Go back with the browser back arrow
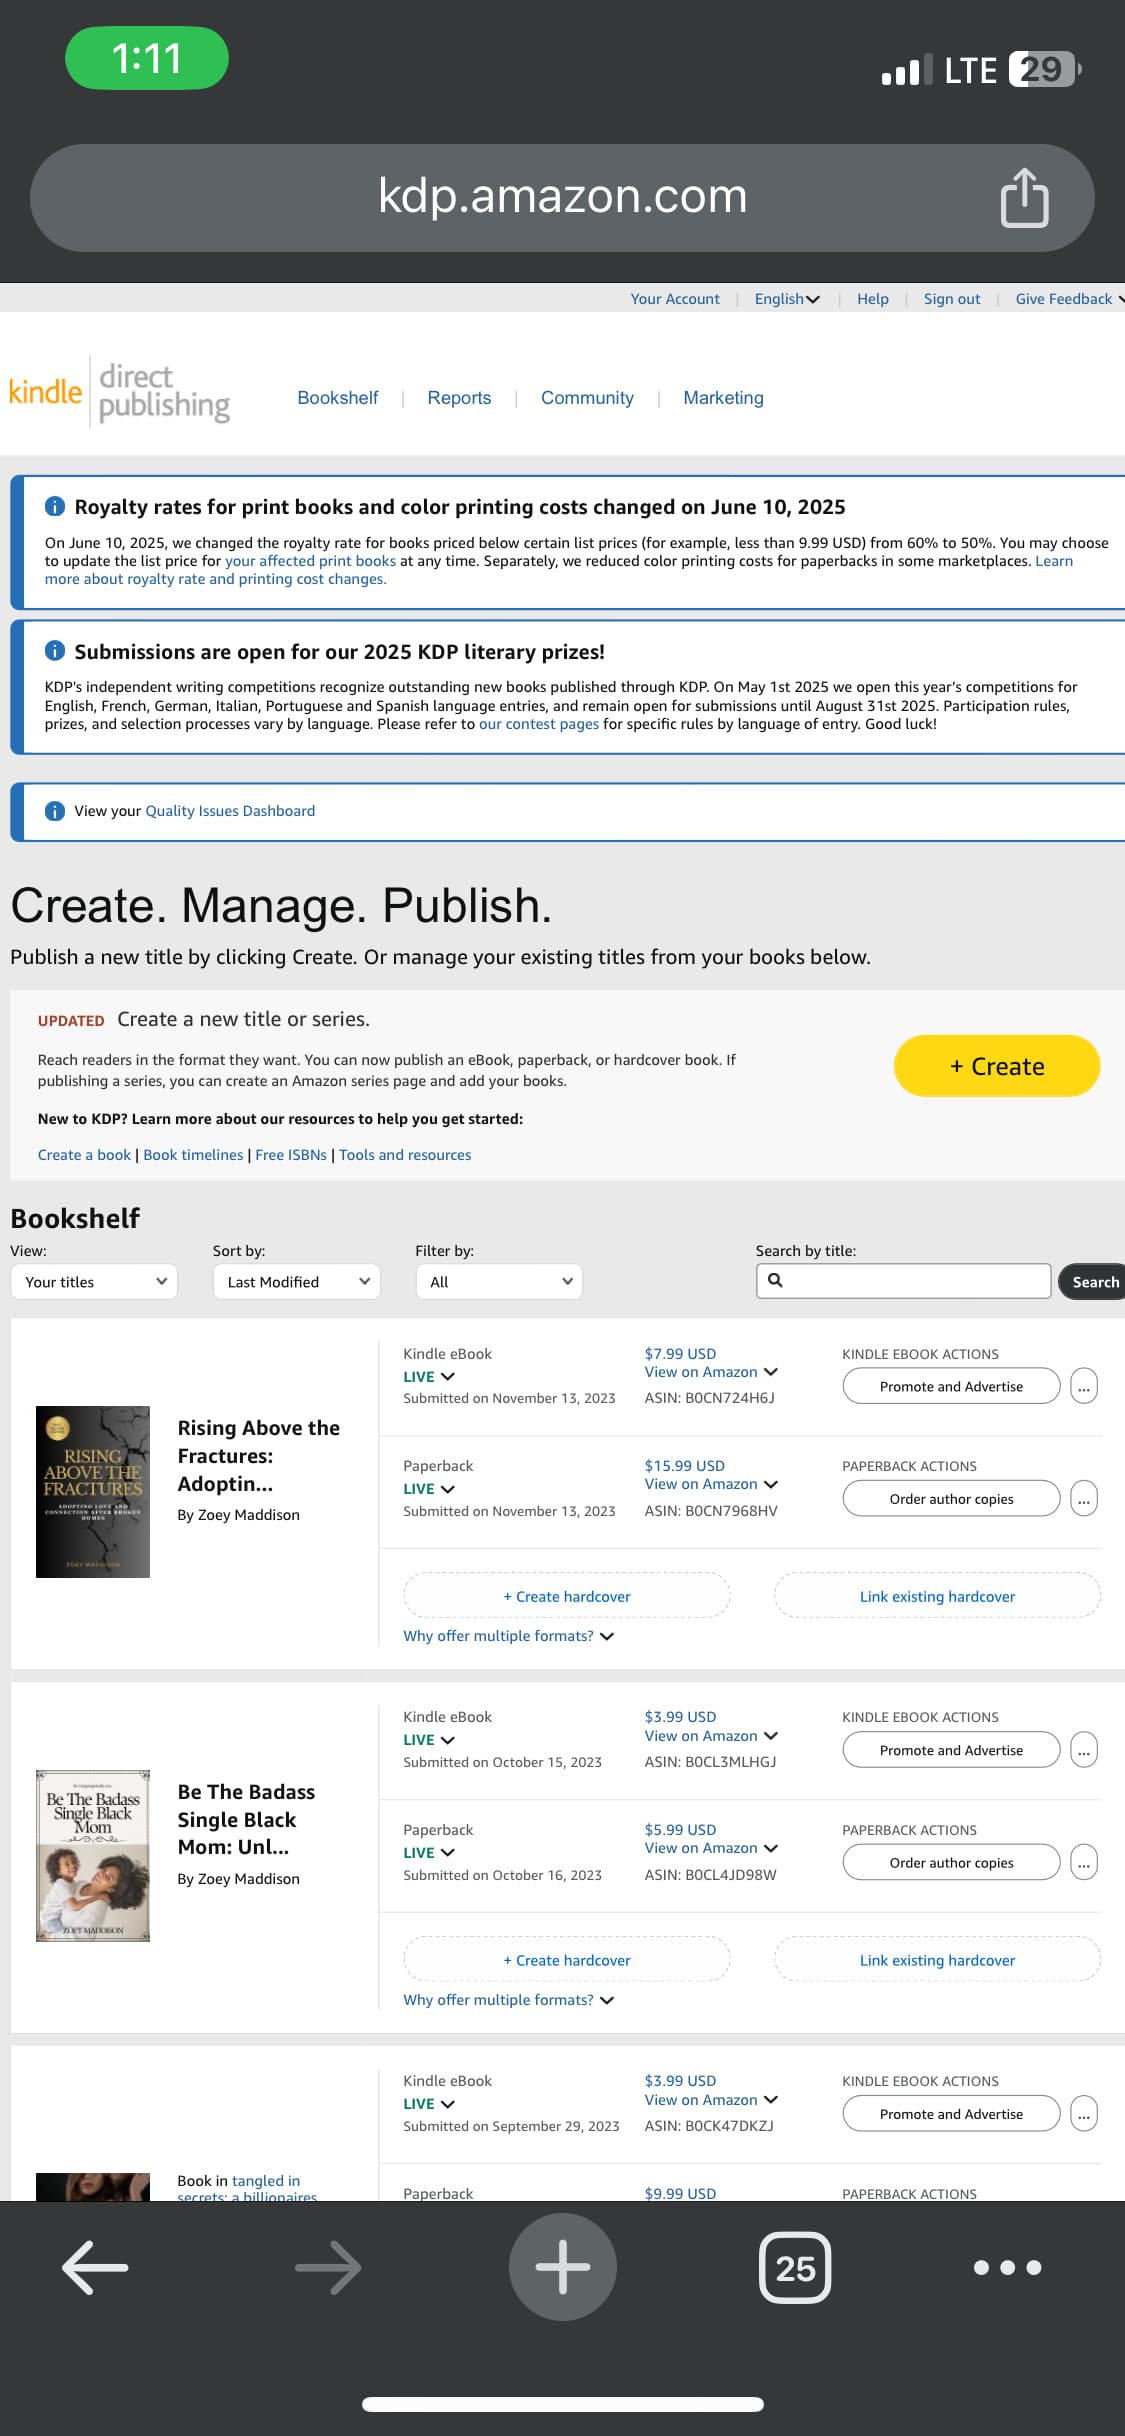The image size is (1125, 2436). 95,2267
